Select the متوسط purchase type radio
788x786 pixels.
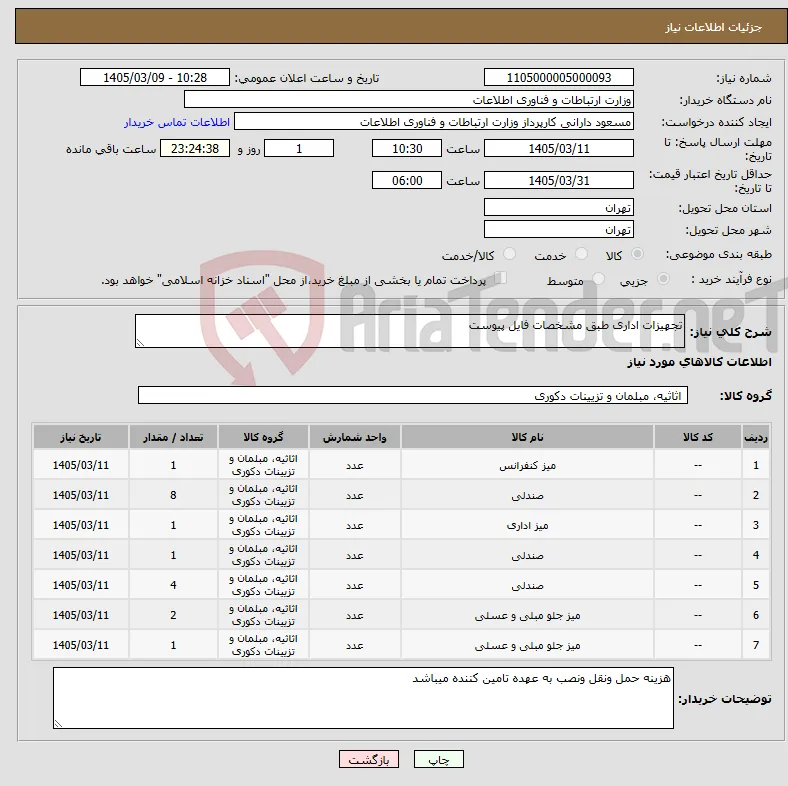[x=598, y=279]
